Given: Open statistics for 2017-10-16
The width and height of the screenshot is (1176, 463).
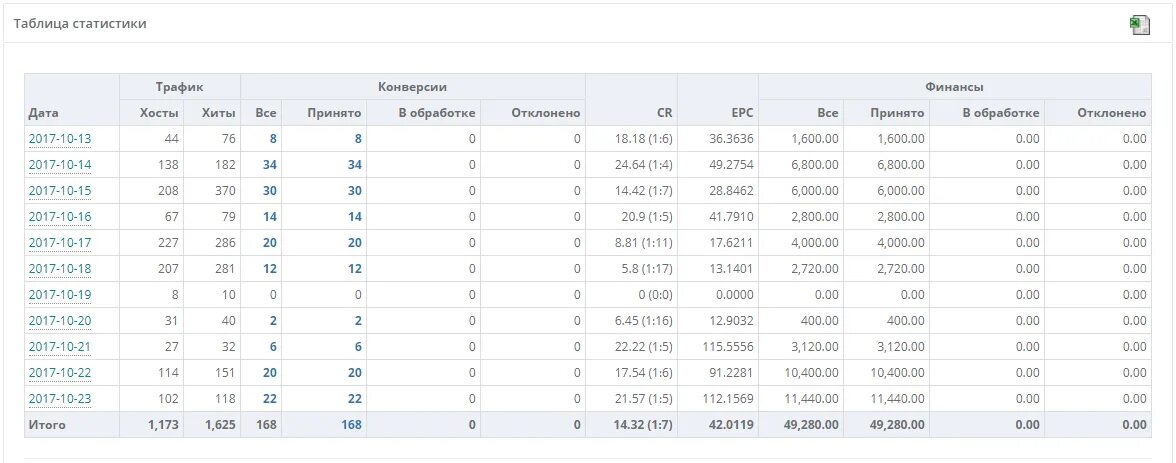Looking at the screenshot, I should [60, 217].
